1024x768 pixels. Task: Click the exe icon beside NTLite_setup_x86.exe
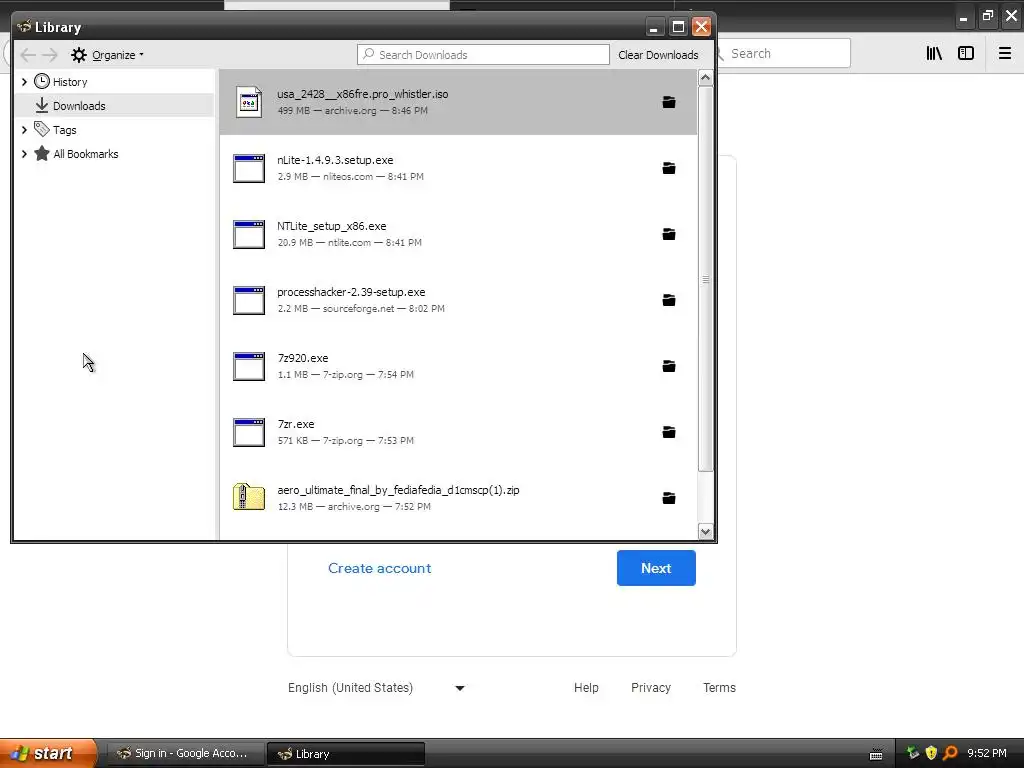coord(249,234)
